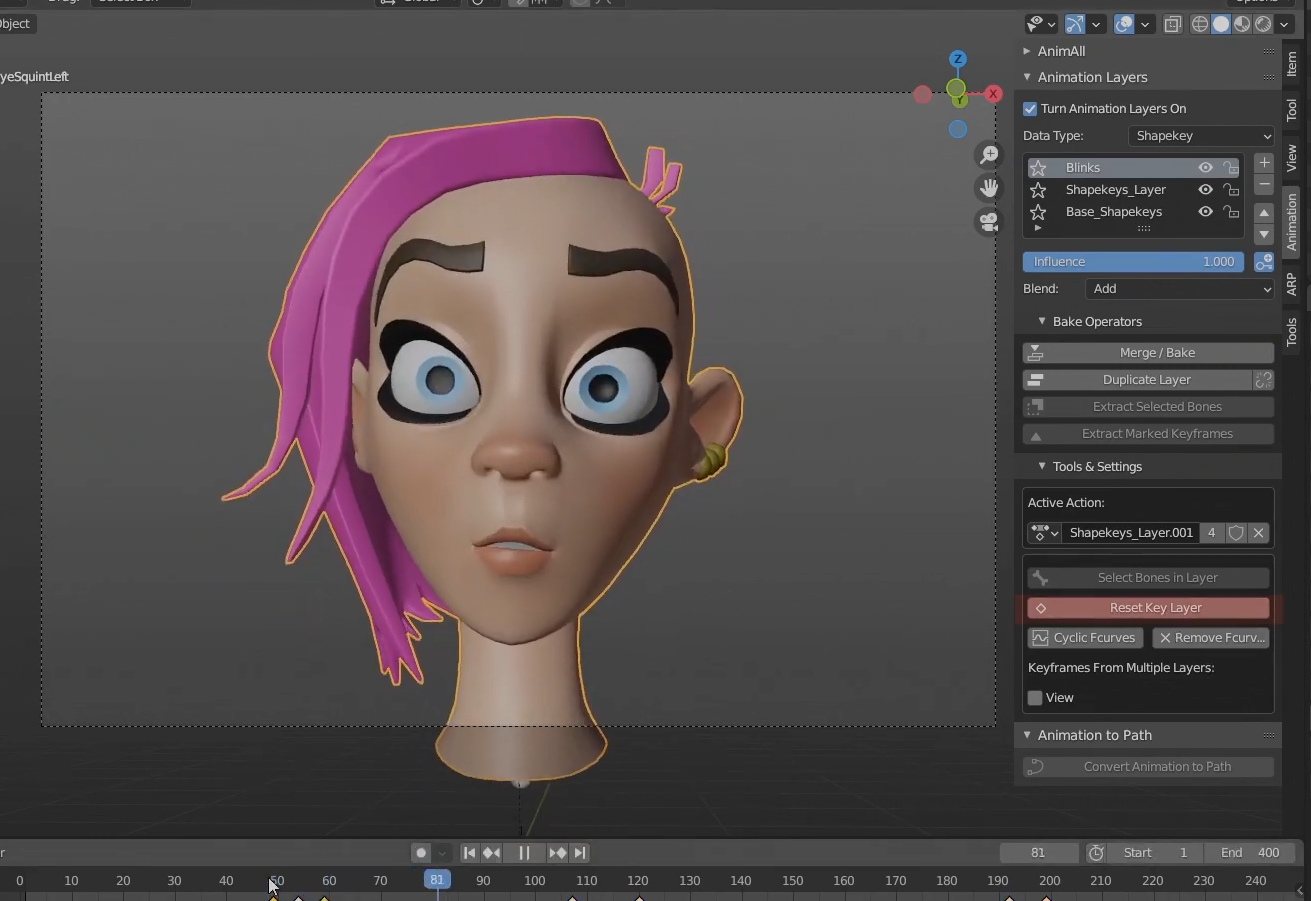Click the hand pan view icon
The image size is (1311, 901).
pos(989,188)
